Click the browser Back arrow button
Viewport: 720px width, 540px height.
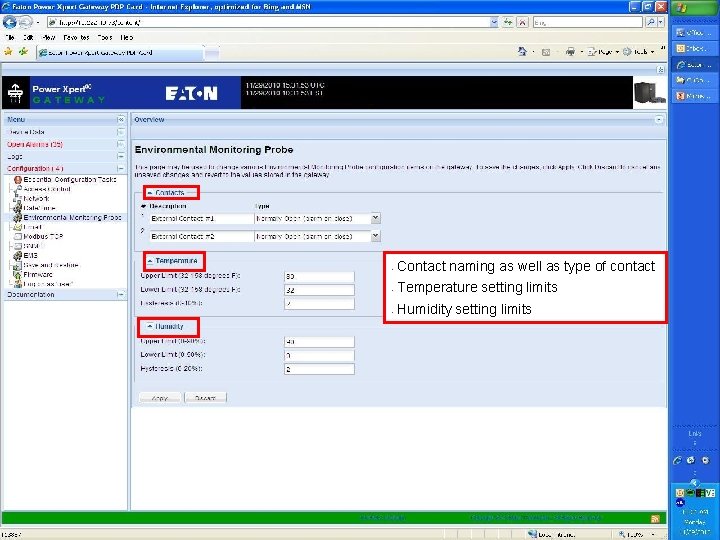click(10, 22)
